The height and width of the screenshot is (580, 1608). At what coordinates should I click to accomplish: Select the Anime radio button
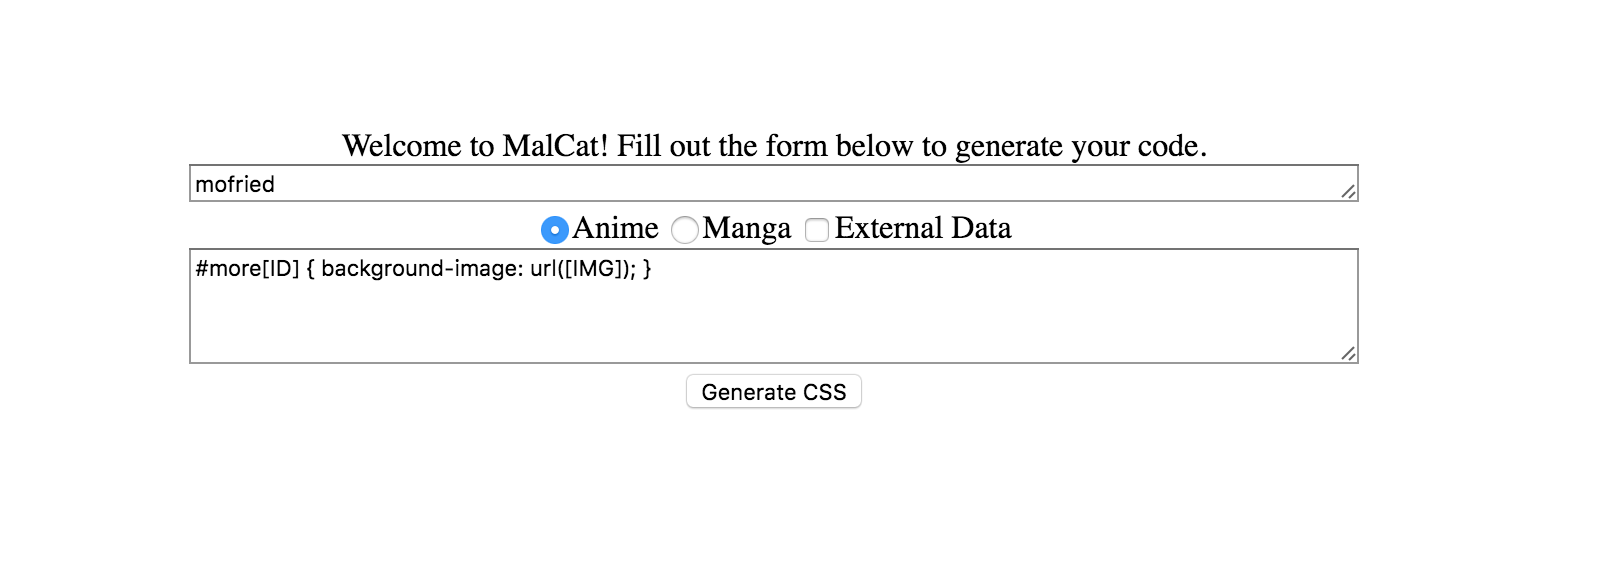[554, 230]
